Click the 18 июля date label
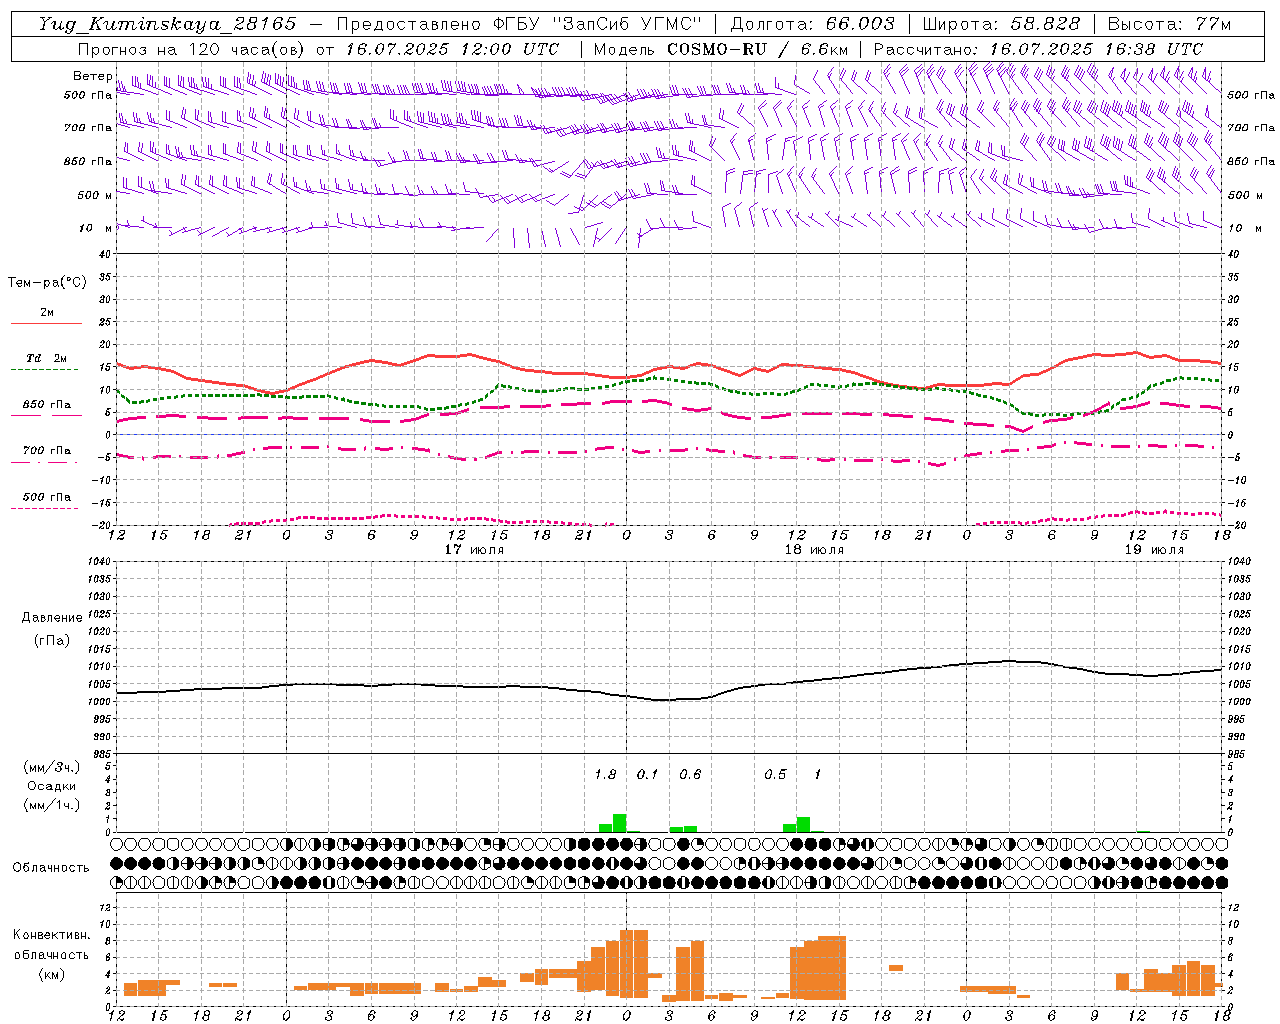Viewport: 1280px width, 1024px height. click(x=814, y=550)
